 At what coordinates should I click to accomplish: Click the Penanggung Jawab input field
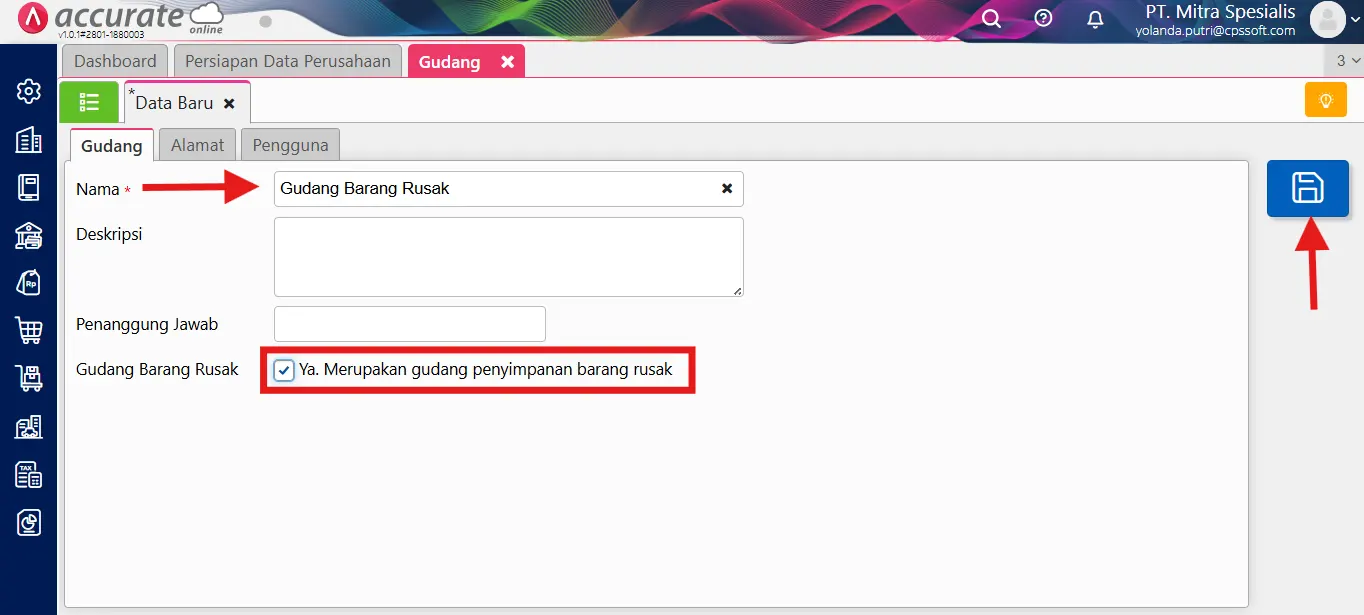tap(410, 324)
